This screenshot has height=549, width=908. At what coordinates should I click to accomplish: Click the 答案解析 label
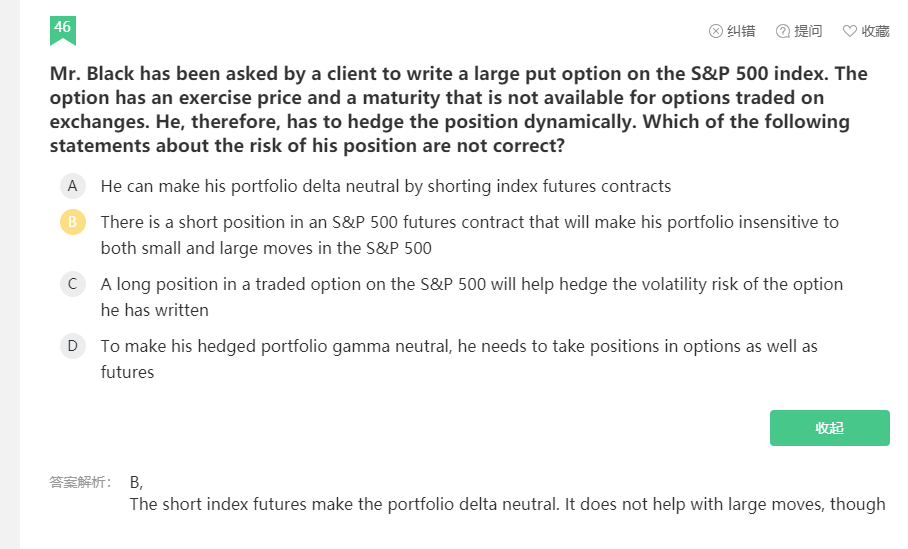80,482
